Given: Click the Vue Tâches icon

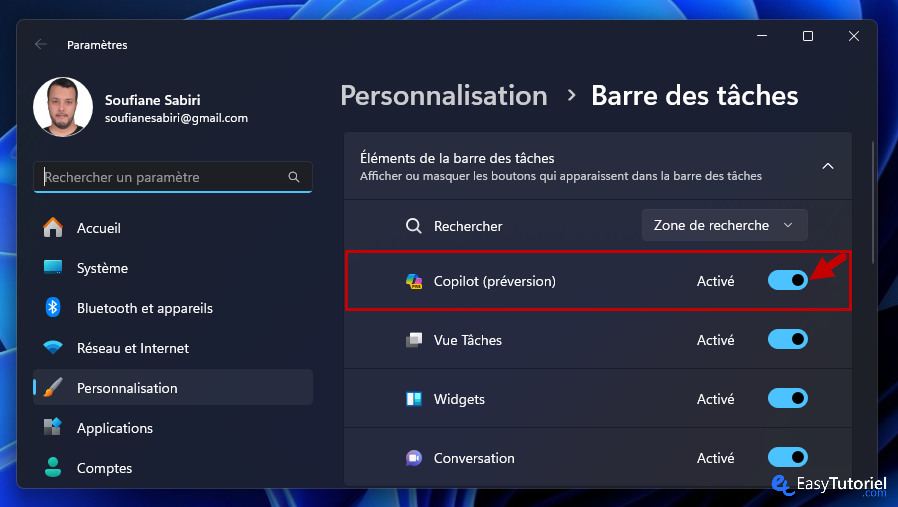Looking at the screenshot, I should [413, 340].
